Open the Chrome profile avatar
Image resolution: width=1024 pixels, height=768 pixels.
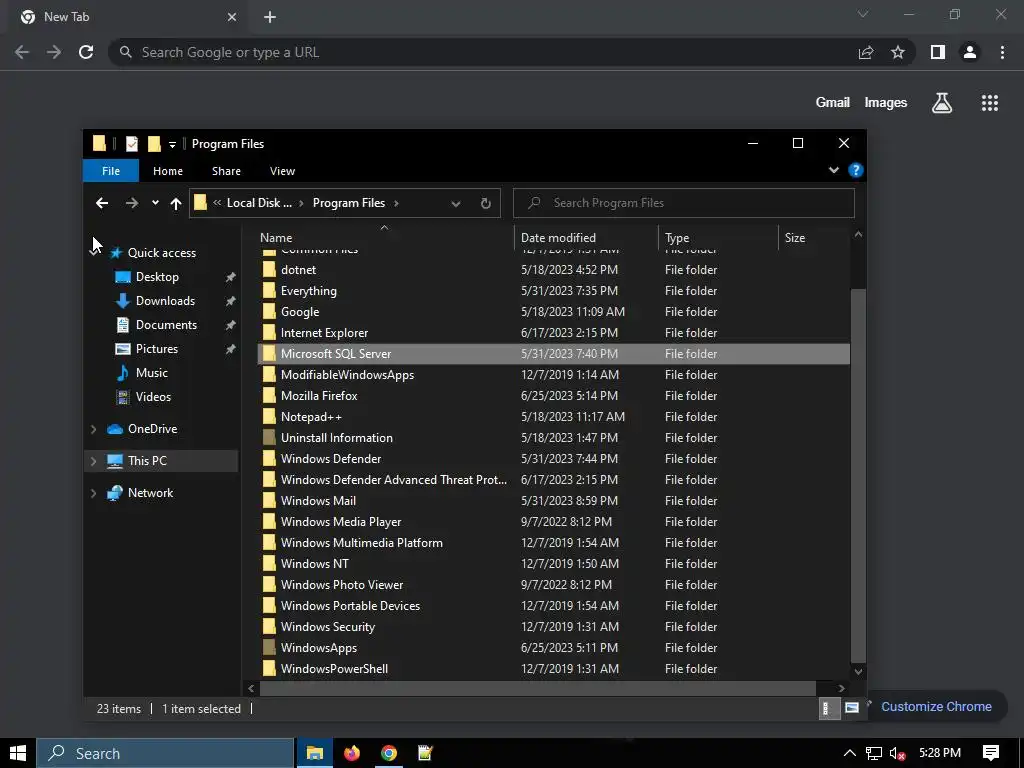click(970, 52)
